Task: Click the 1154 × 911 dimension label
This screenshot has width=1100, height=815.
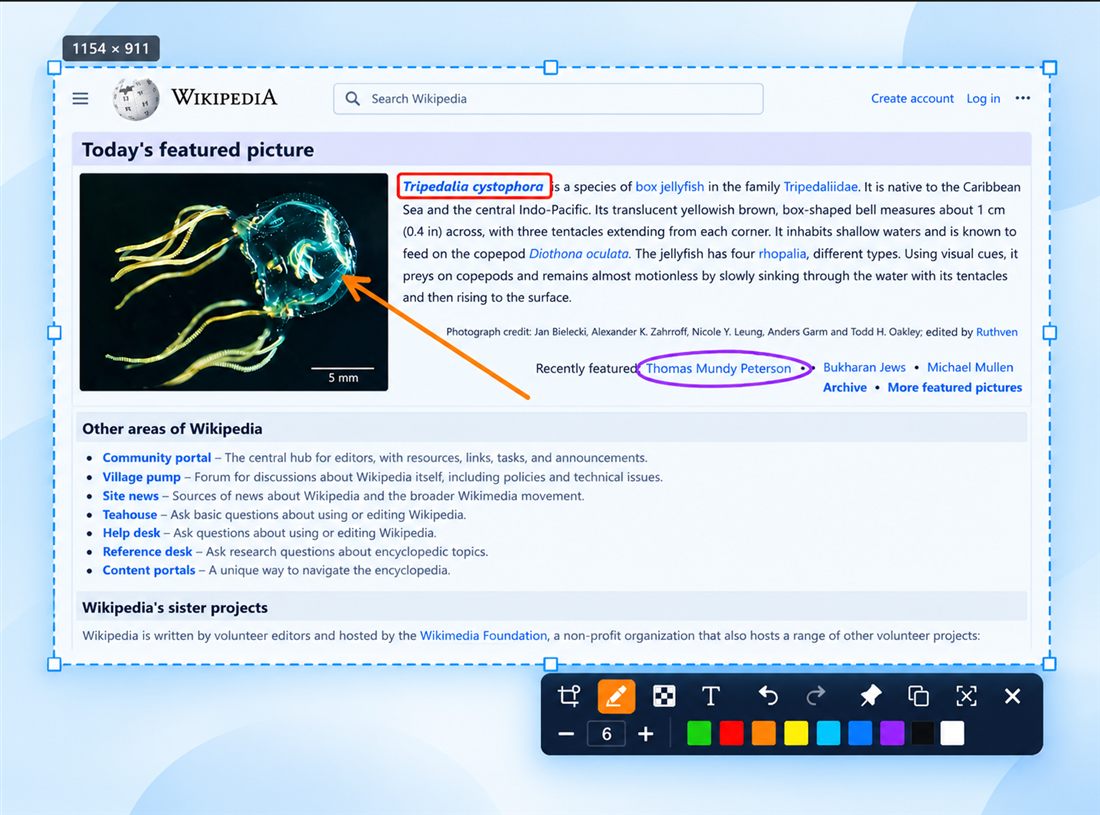Action: (x=111, y=48)
